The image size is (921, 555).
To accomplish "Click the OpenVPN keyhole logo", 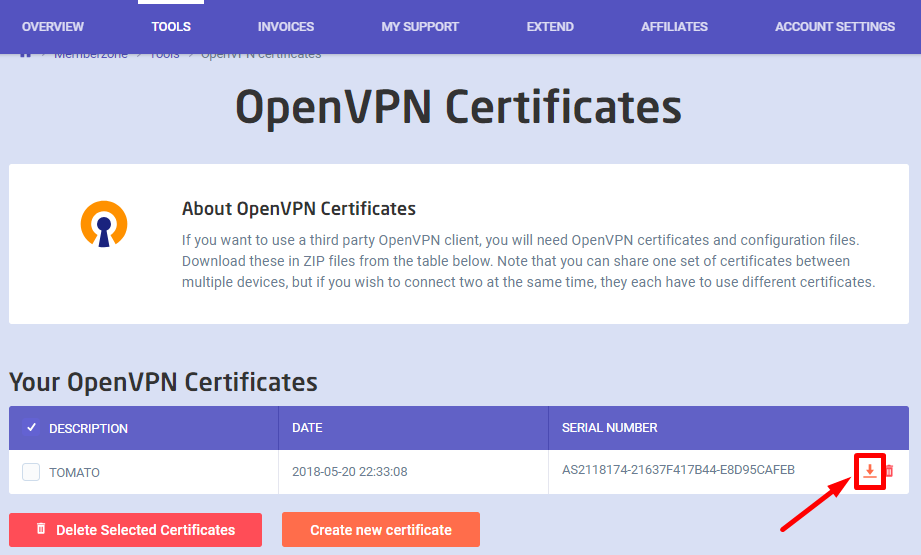I will 104,224.
